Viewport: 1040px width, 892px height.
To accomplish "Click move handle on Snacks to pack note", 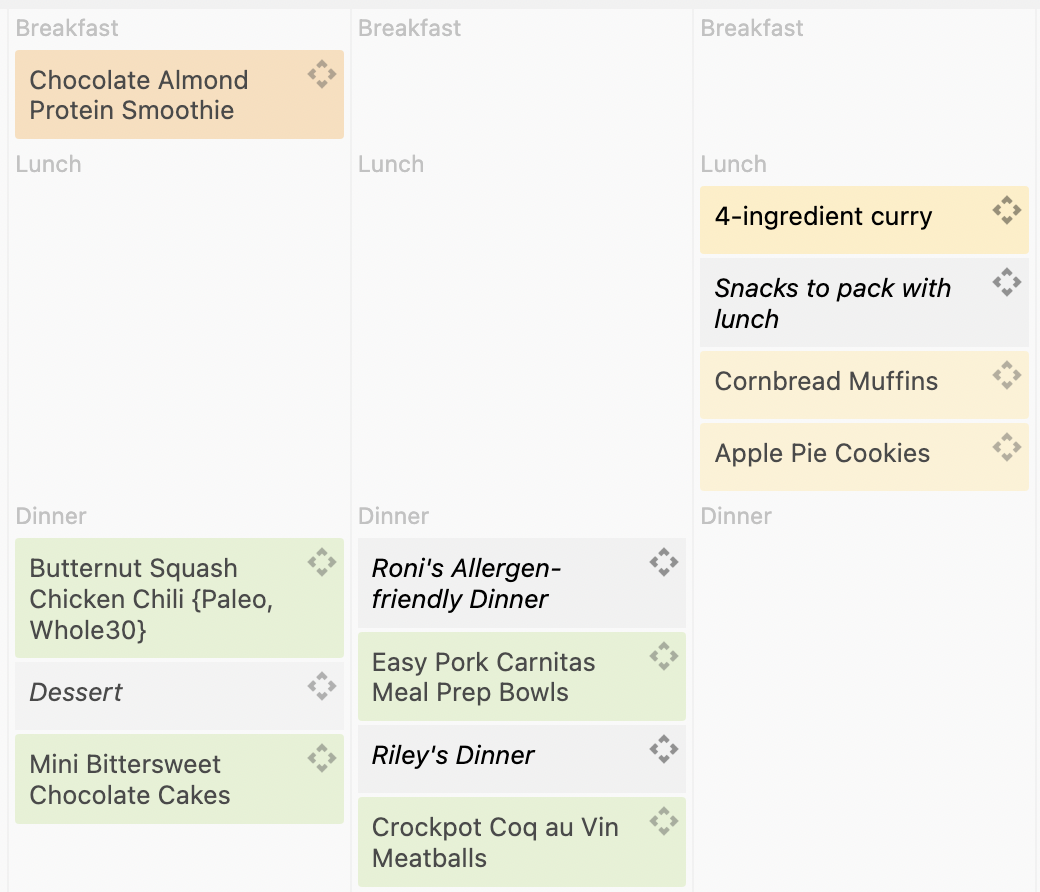I will [1006, 282].
